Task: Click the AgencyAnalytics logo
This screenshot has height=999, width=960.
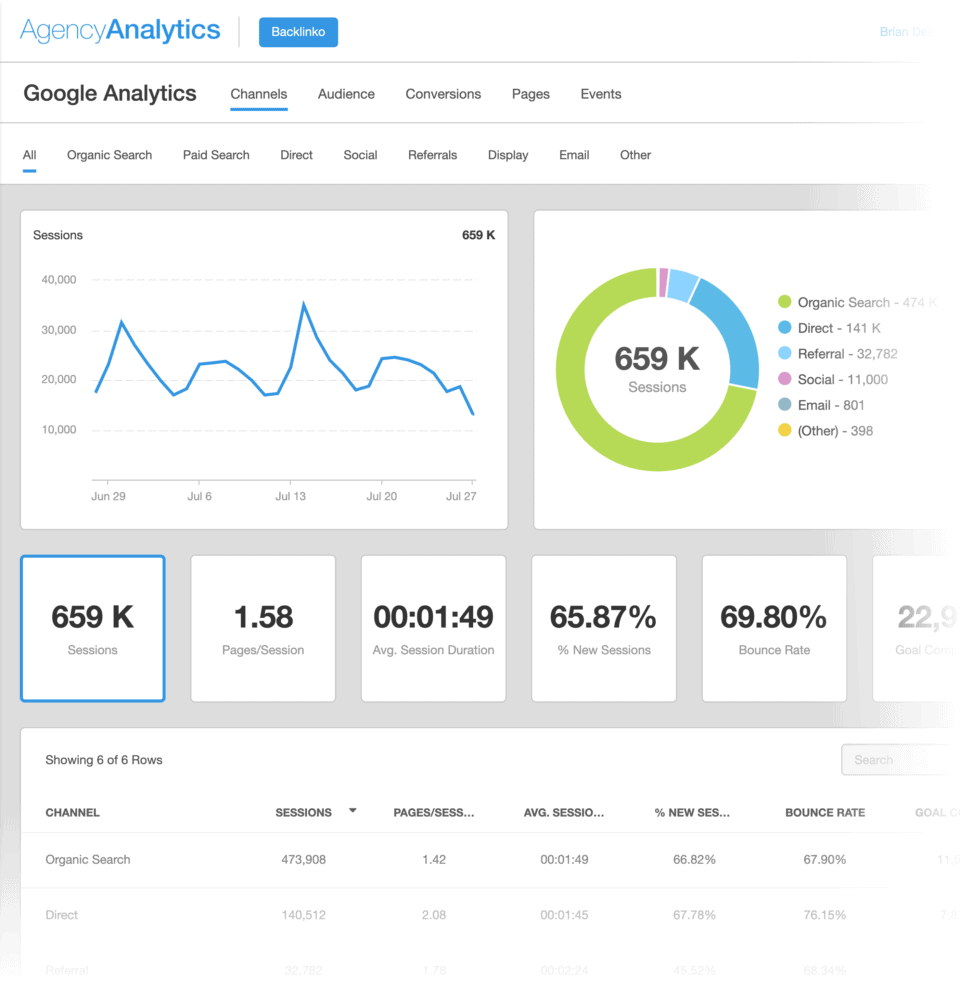Action: tap(119, 30)
